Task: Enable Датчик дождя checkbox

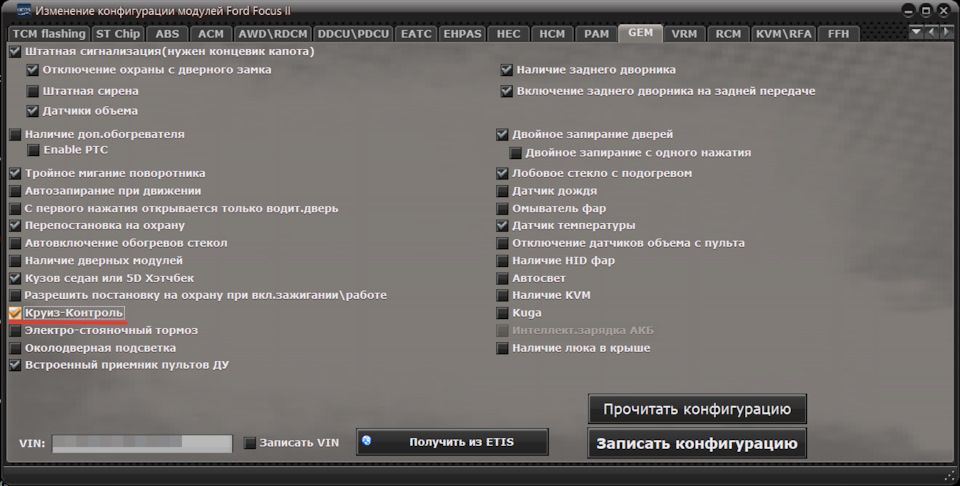Action: [502, 192]
